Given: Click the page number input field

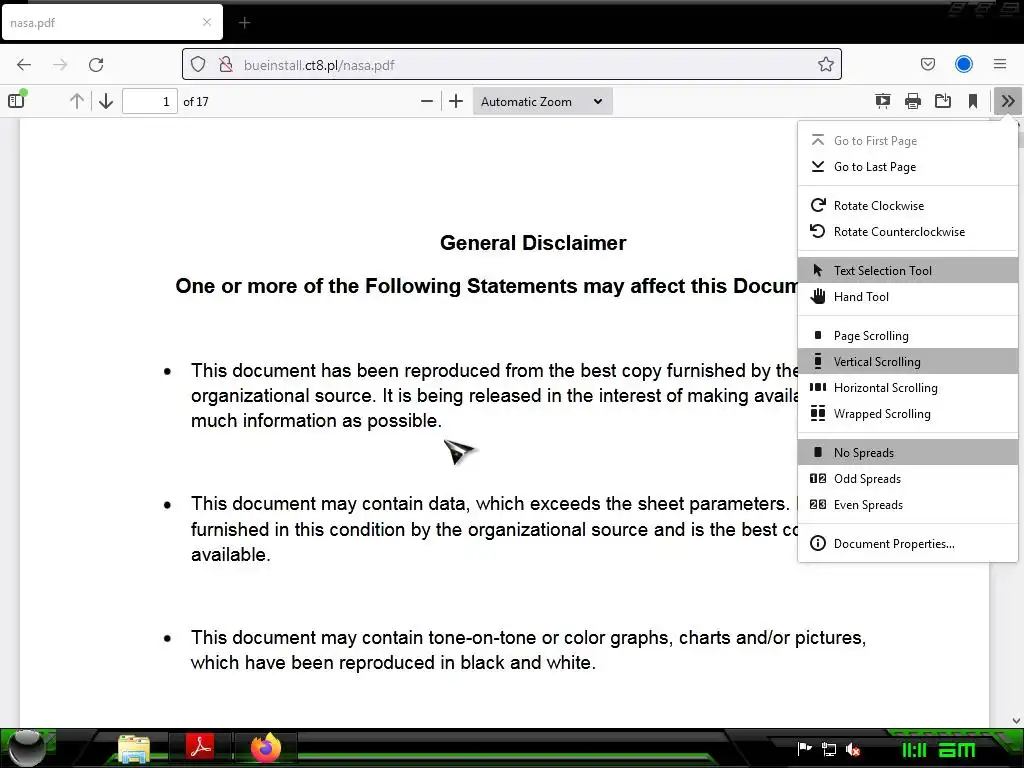Looking at the screenshot, I should point(150,101).
